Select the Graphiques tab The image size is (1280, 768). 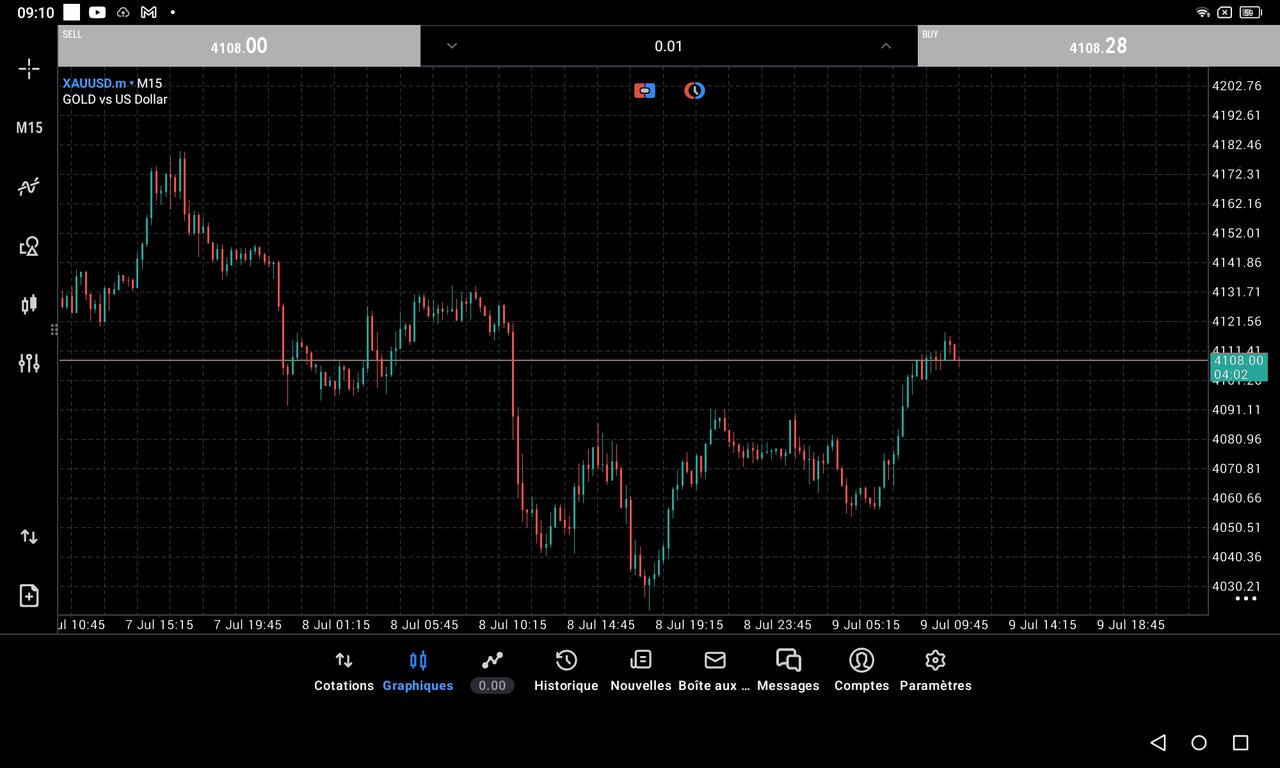[418, 672]
